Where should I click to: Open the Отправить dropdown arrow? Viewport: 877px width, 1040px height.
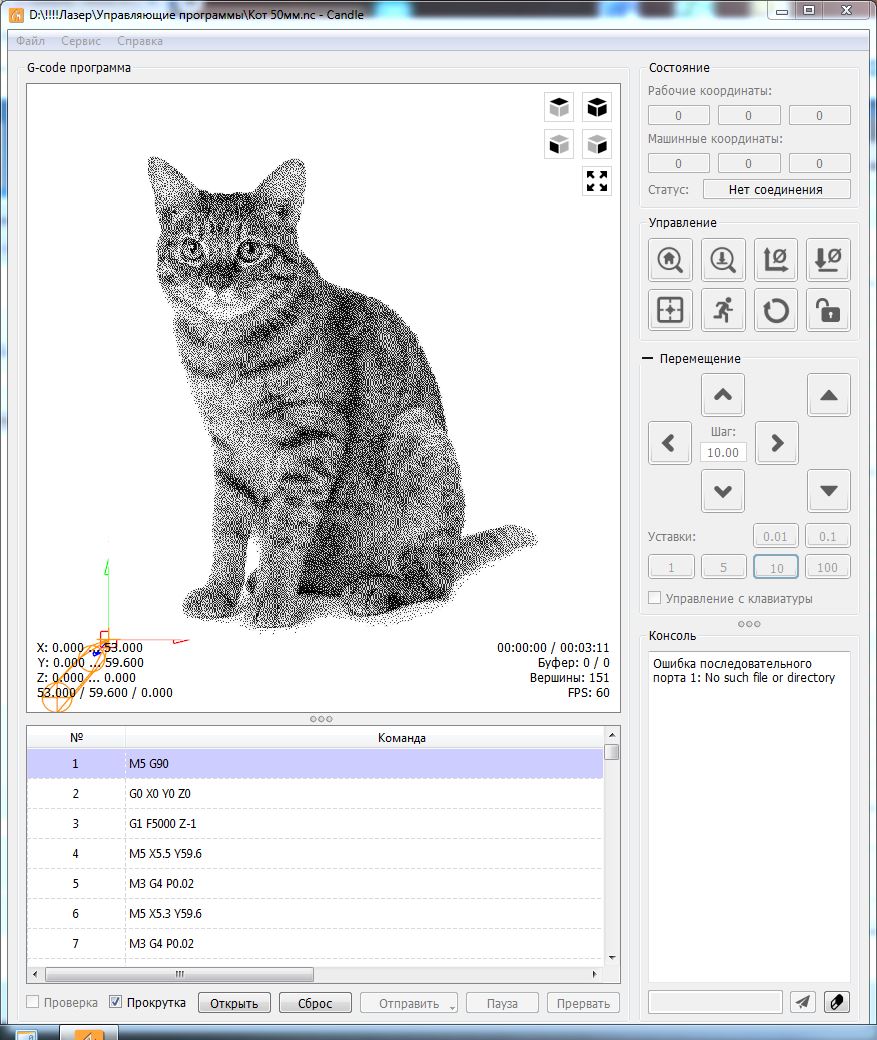tap(452, 1006)
